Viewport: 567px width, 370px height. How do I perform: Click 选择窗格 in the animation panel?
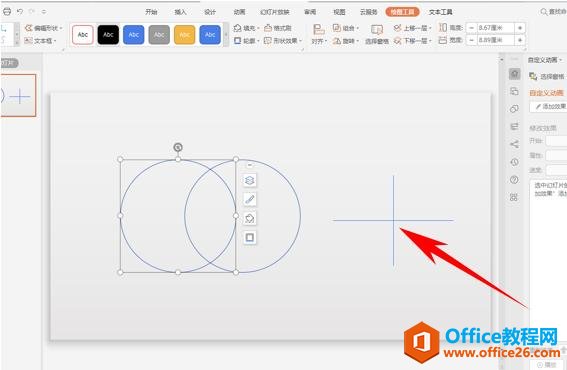547,76
